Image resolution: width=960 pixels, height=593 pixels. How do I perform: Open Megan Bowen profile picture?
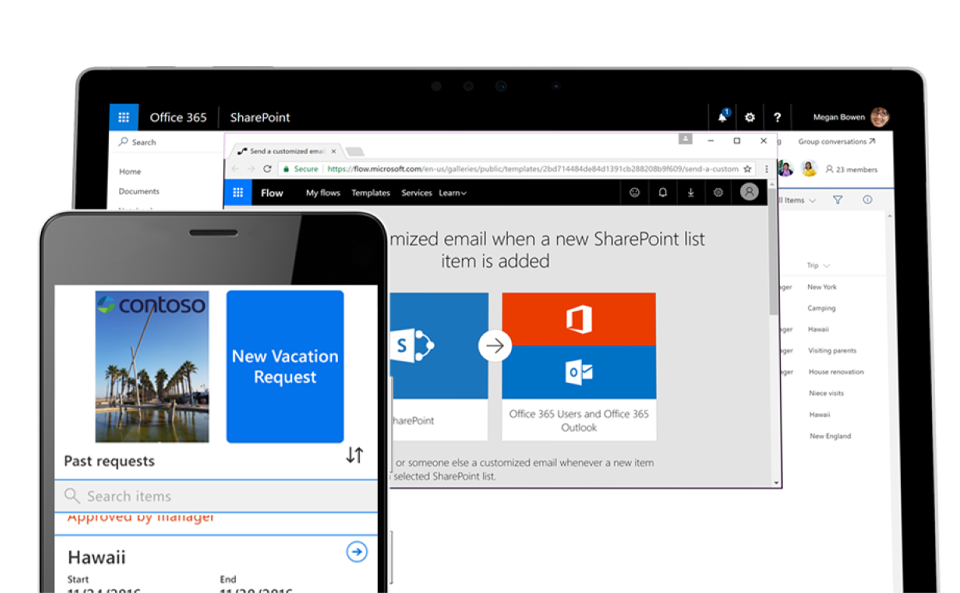[x=880, y=116]
